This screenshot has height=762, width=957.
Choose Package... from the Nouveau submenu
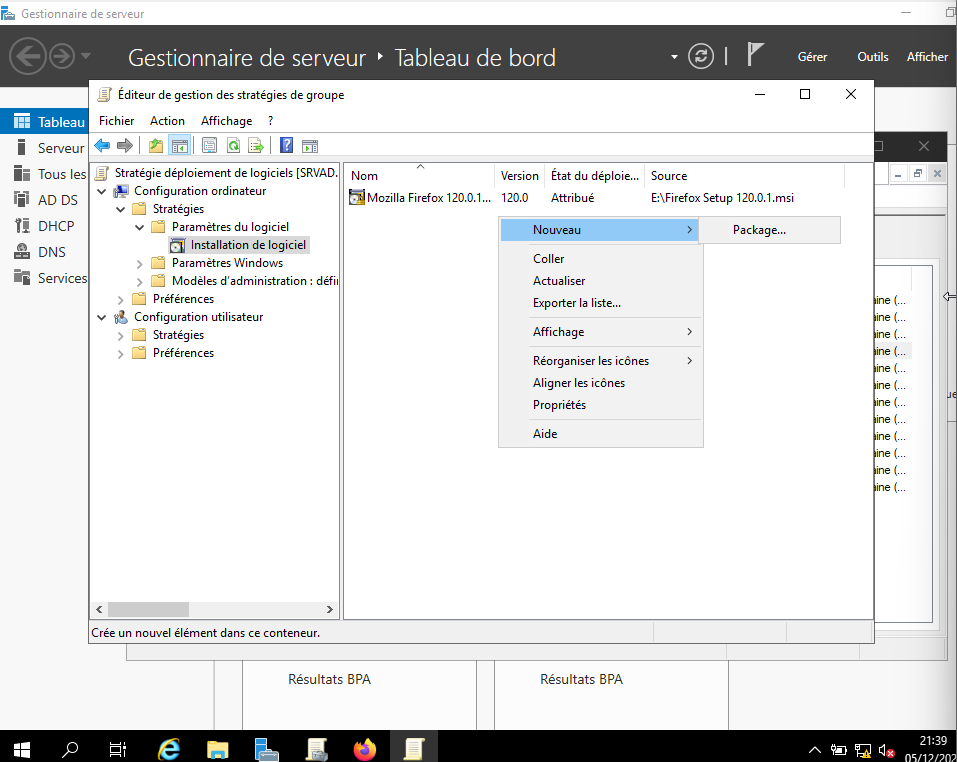759,230
